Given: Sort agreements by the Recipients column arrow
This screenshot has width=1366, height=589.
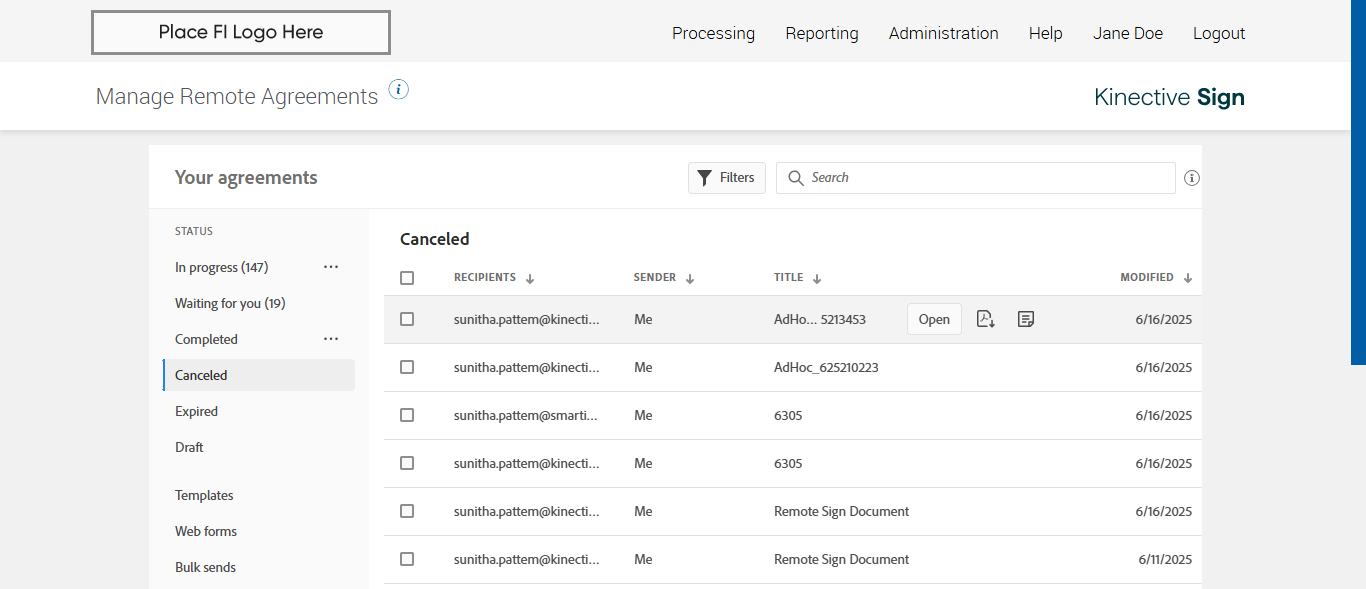Looking at the screenshot, I should coord(530,279).
